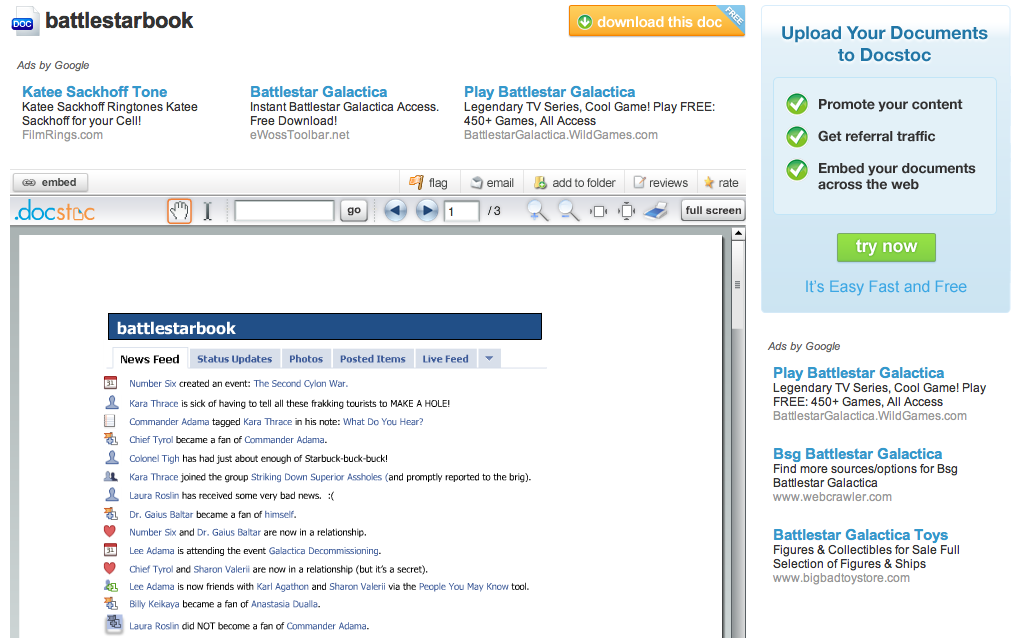Click the docstoc logo in viewer toolbar
The width and height of the screenshot is (1018, 638).
(55, 210)
